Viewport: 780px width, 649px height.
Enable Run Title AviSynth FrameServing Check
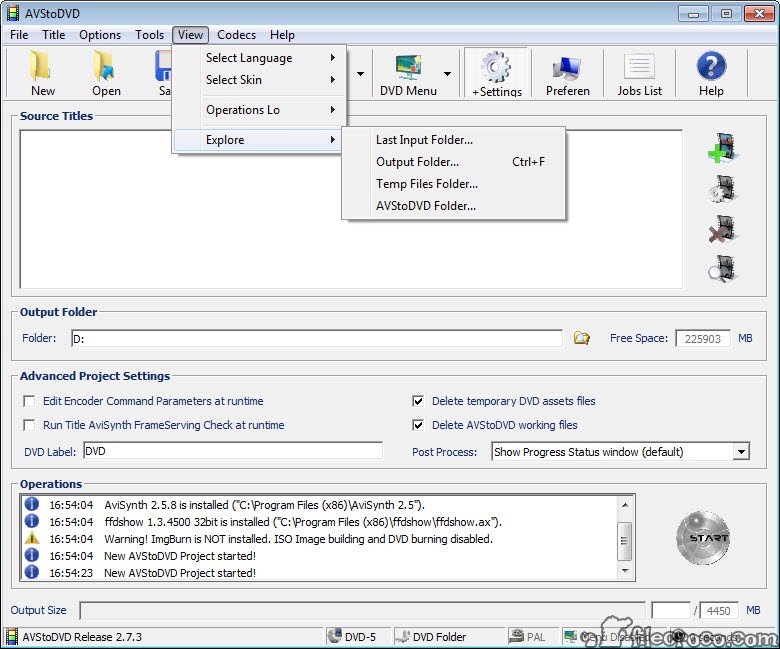pyautogui.click(x=29, y=425)
